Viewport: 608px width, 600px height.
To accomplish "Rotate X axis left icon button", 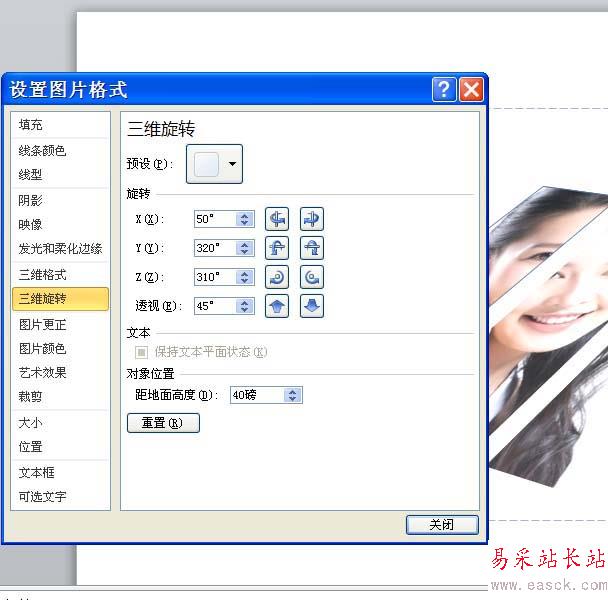I will click(x=276, y=219).
